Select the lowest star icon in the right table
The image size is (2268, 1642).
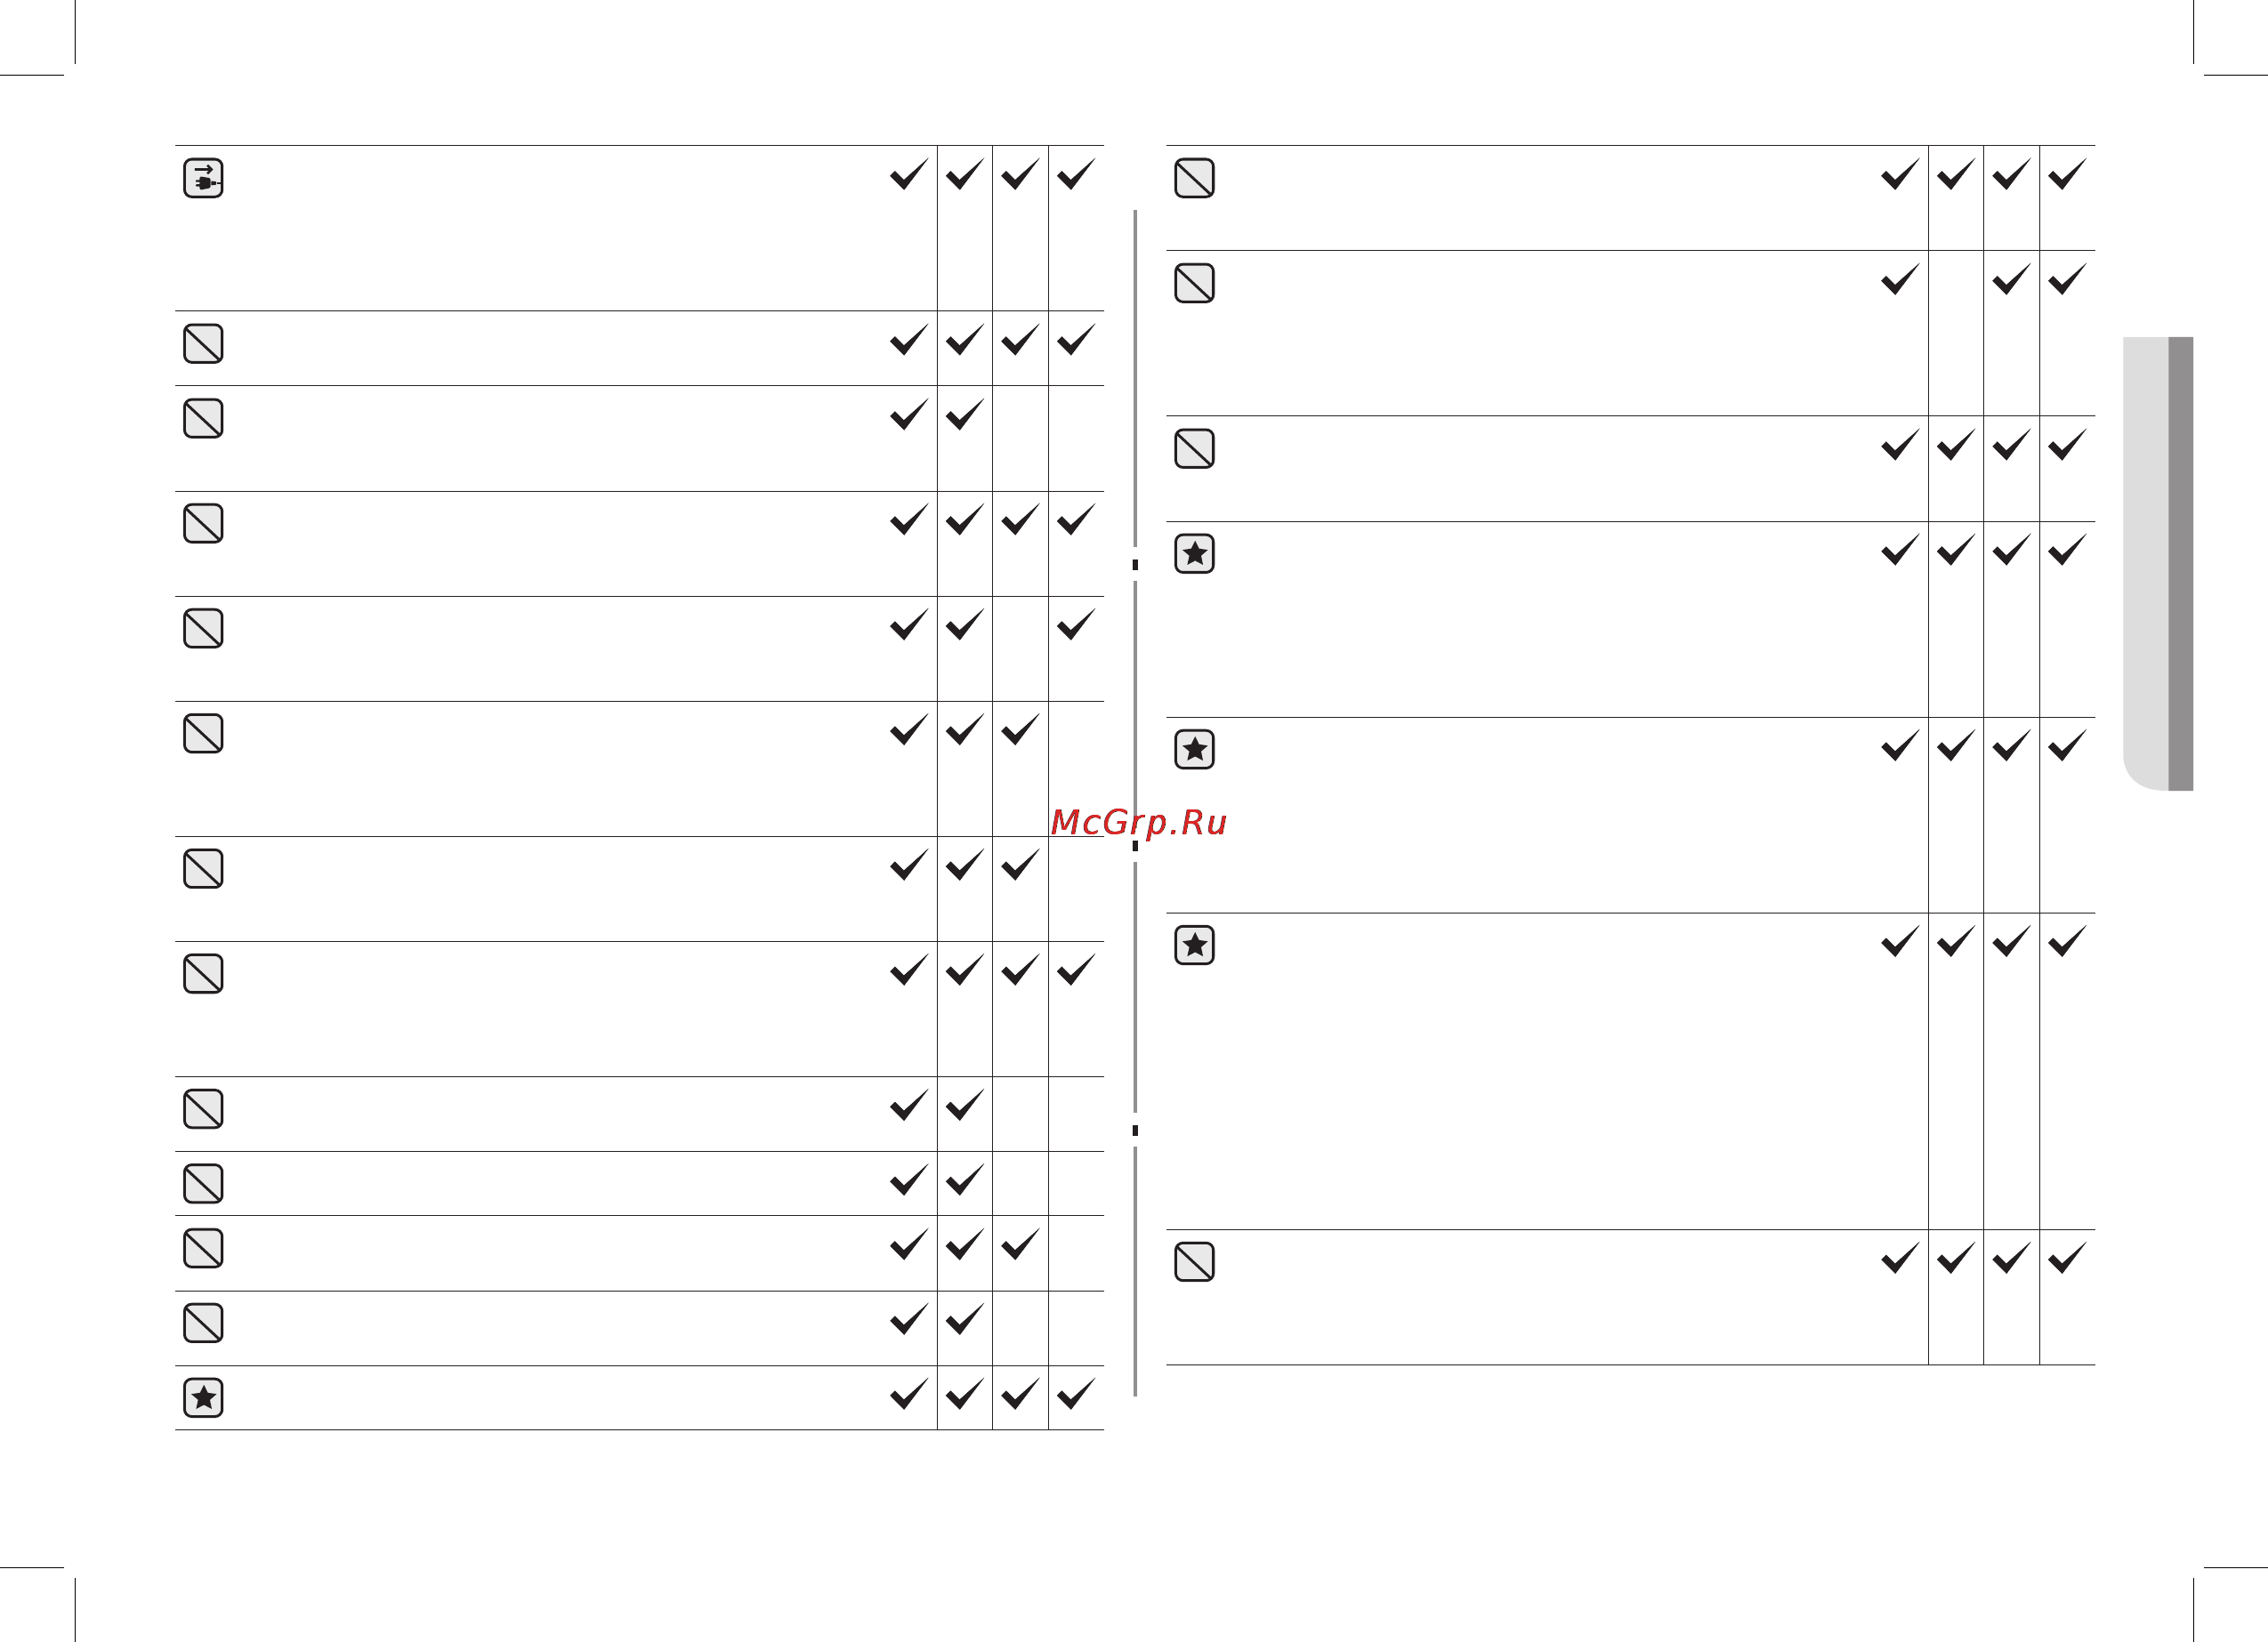(x=1194, y=945)
